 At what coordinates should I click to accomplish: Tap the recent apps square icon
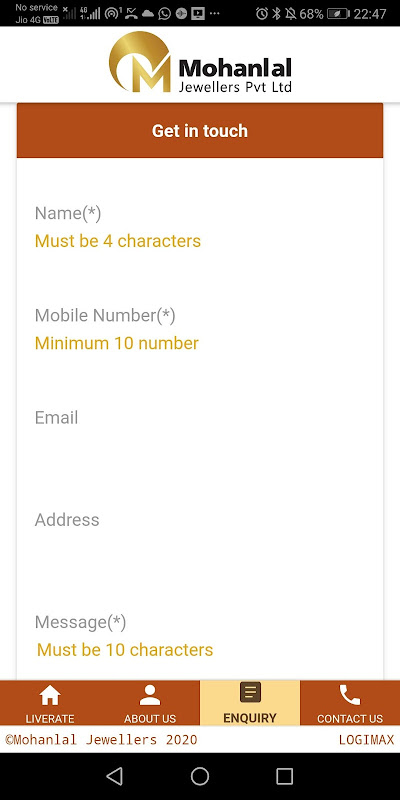point(284,776)
